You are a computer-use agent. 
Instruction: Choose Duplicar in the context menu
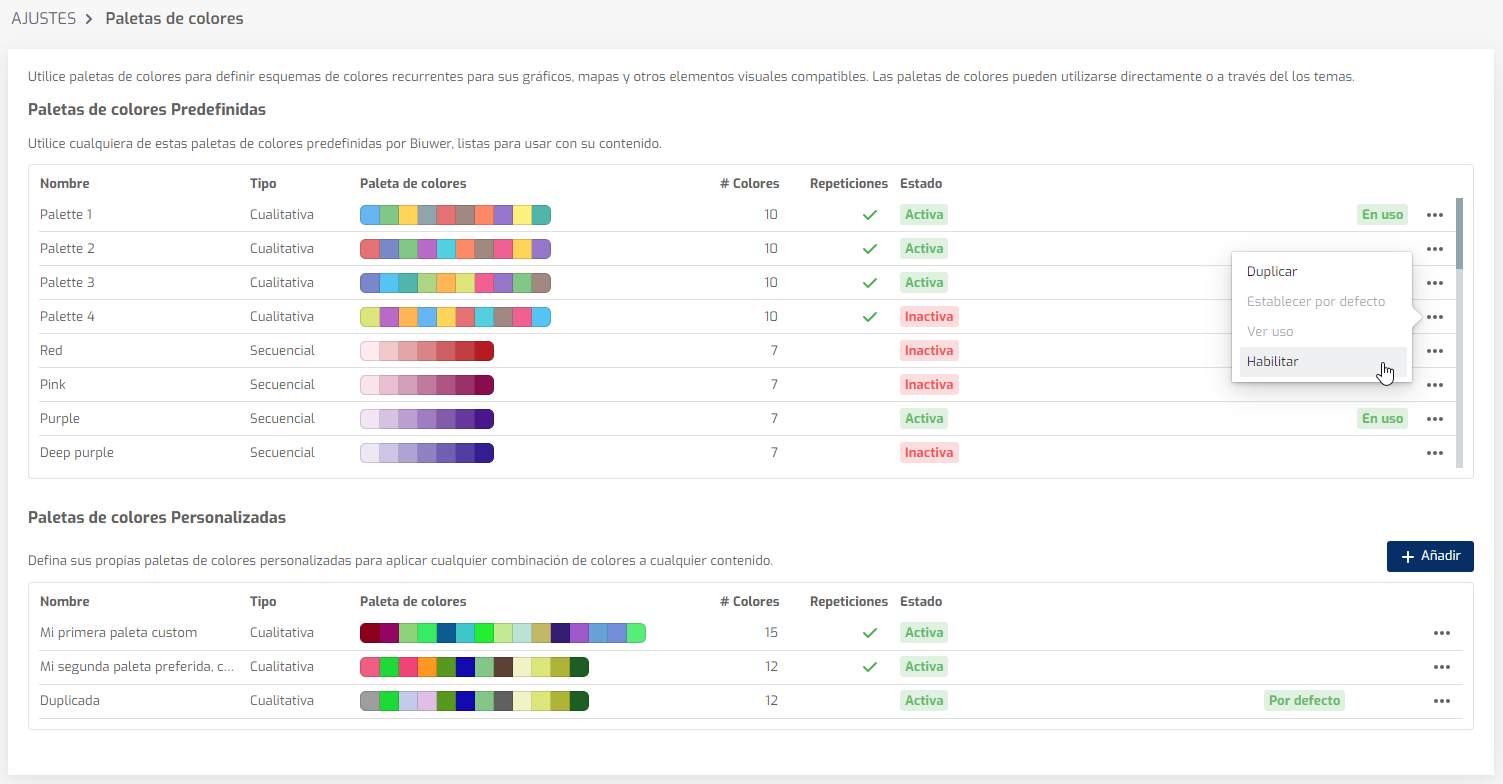(1323, 271)
